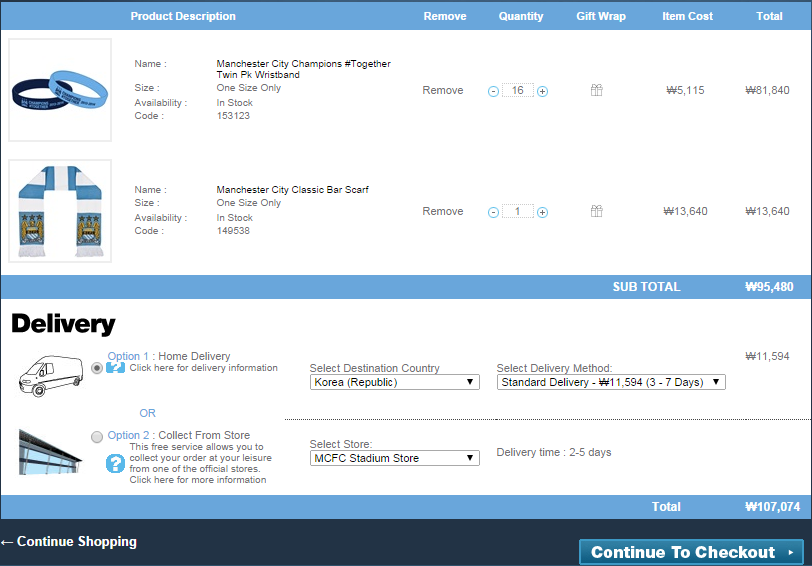Click the delivery charge ₩11,594 in the Home Delivery row

(x=767, y=356)
